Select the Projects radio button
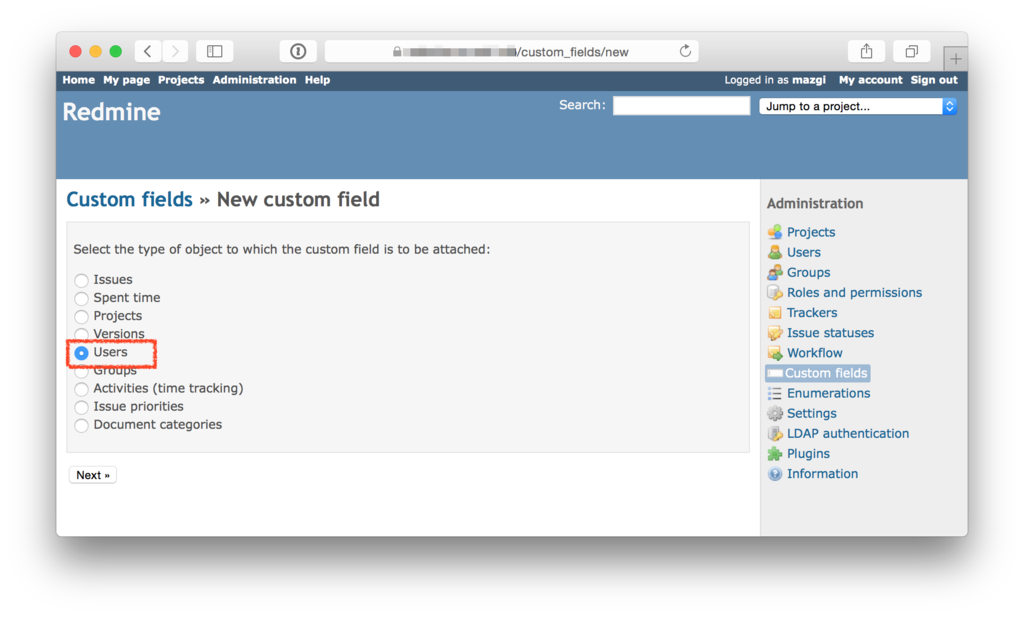Viewport: 1024px width, 617px height. (81, 317)
